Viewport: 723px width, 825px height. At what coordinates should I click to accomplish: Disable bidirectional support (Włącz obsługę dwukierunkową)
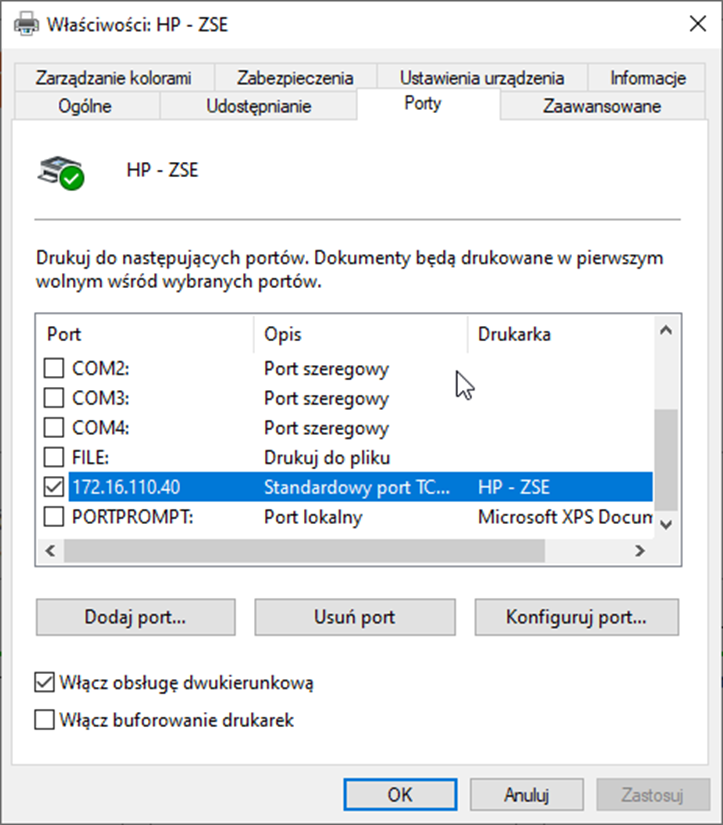pyautogui.click(x=44, y=684)
